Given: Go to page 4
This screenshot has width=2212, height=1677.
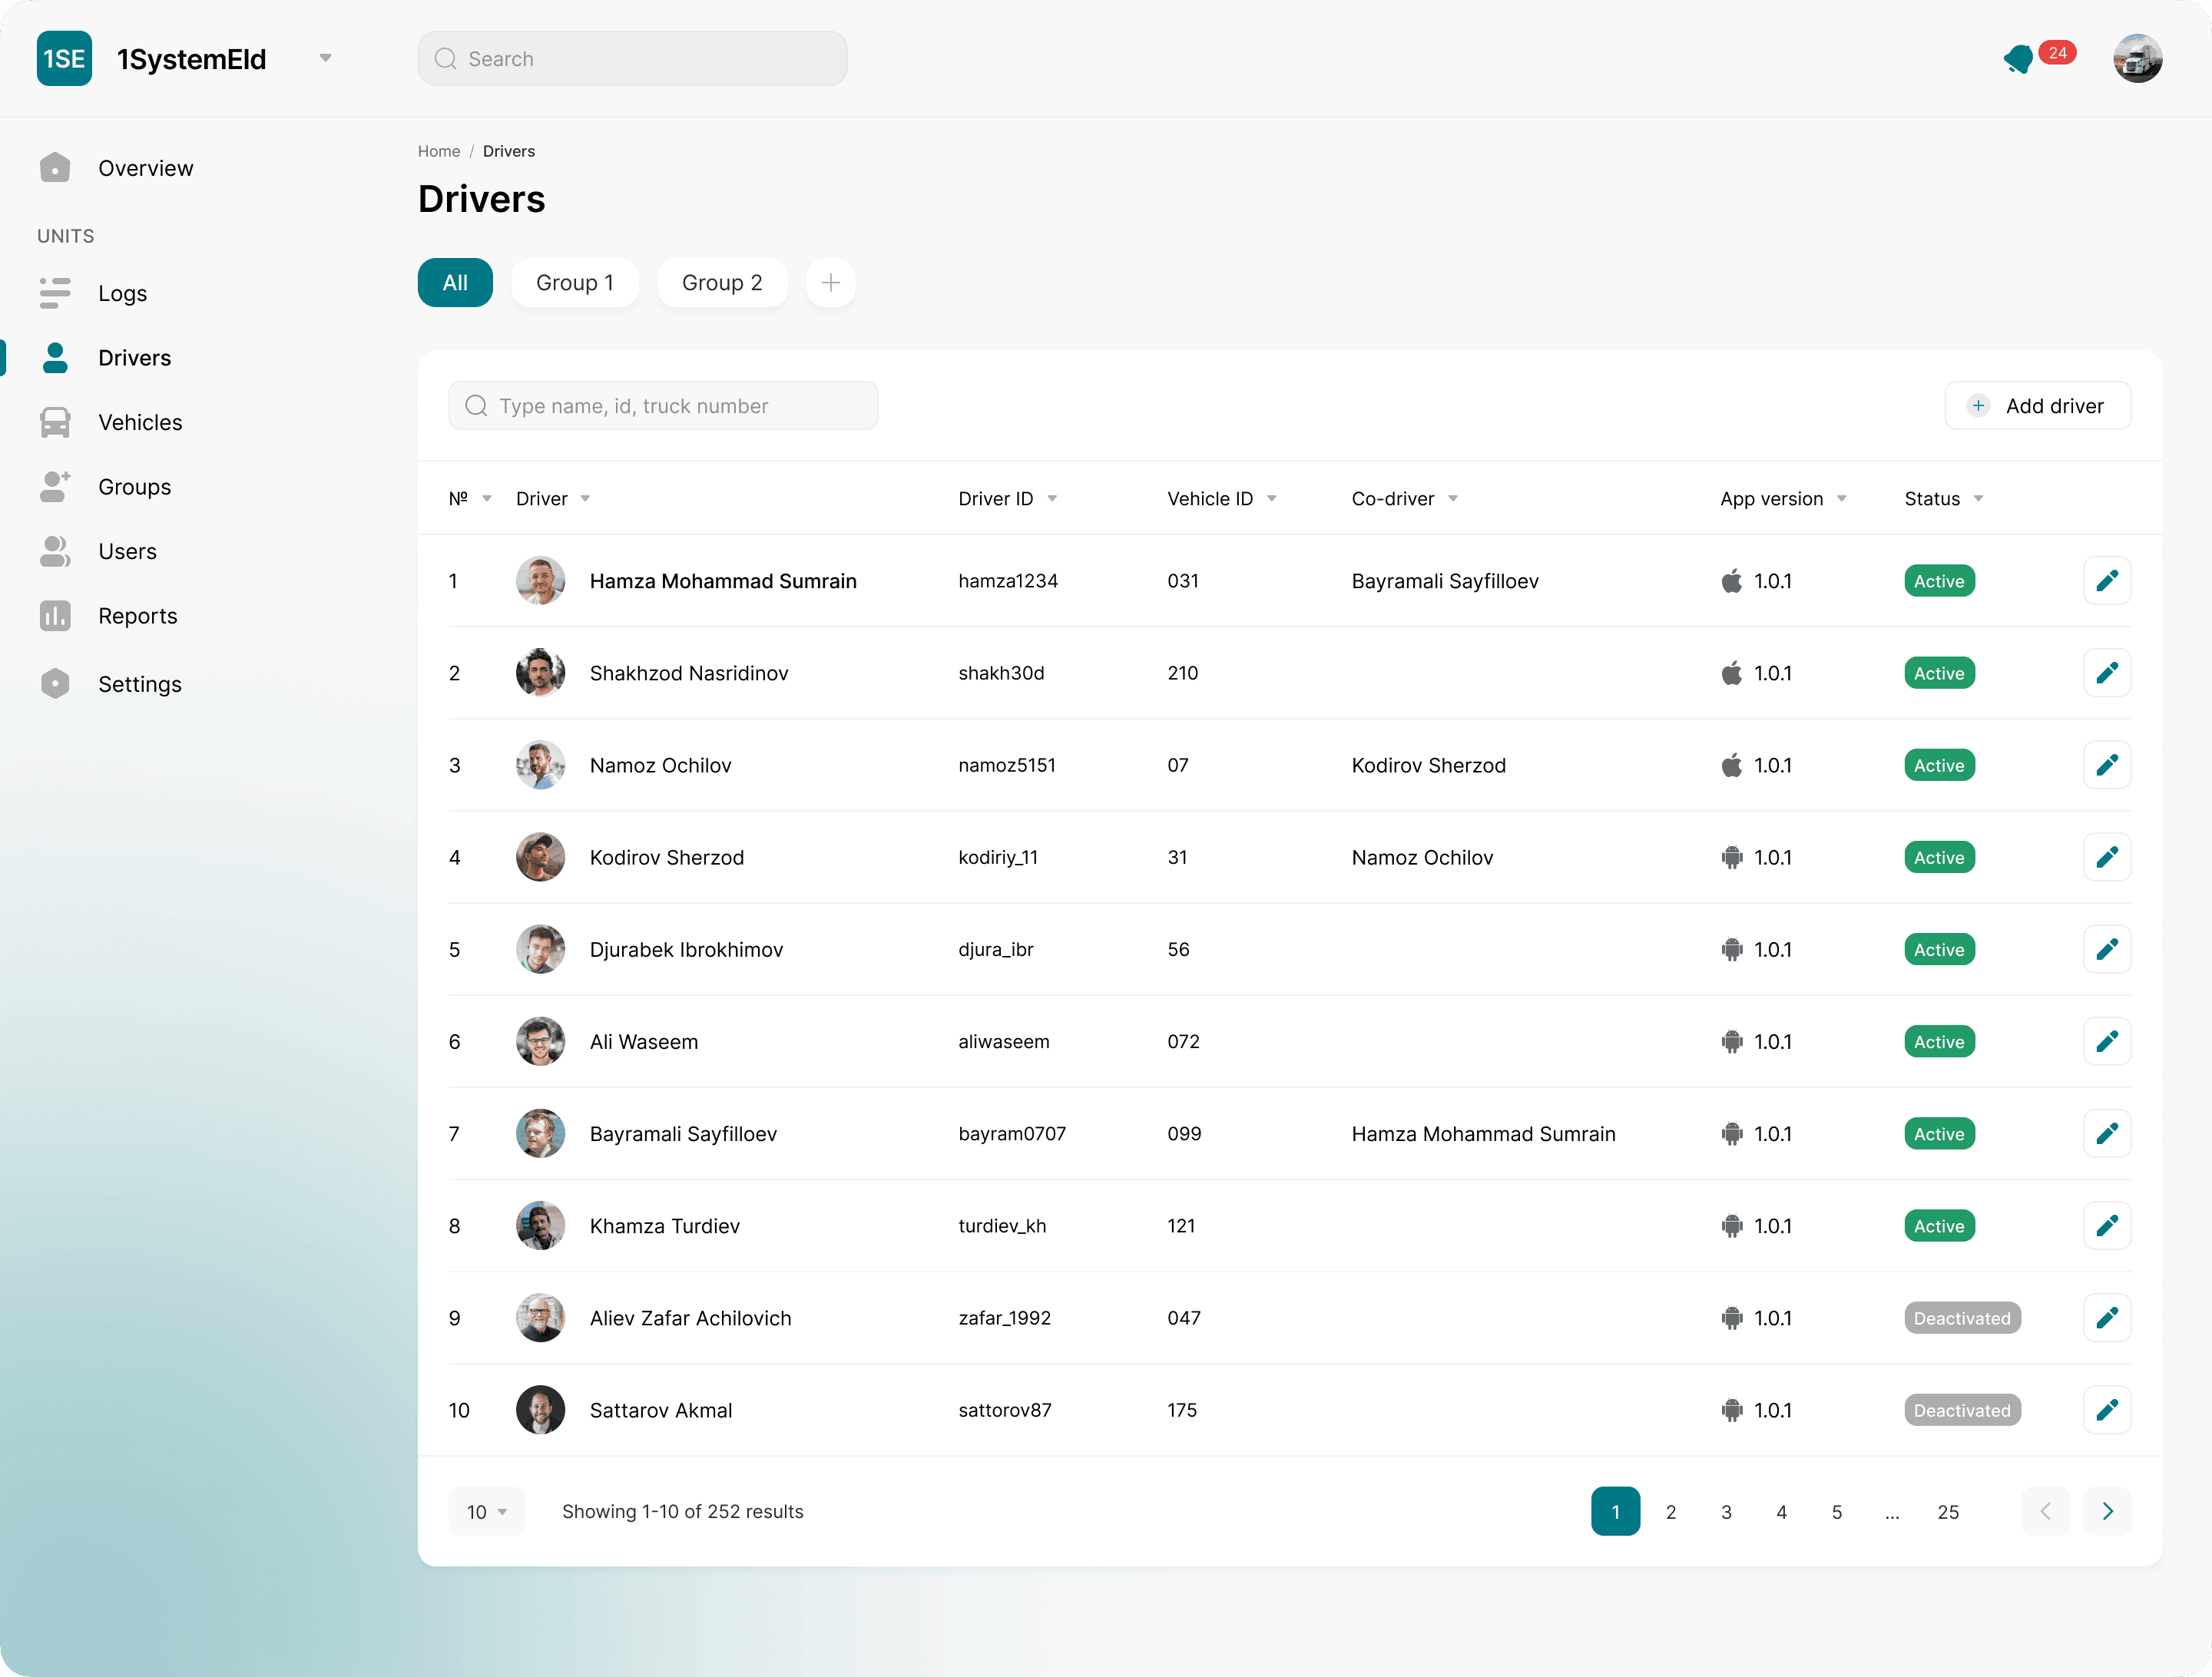Looking at the screenshot, I should pyautogui.click(x=1781, y=1511).
